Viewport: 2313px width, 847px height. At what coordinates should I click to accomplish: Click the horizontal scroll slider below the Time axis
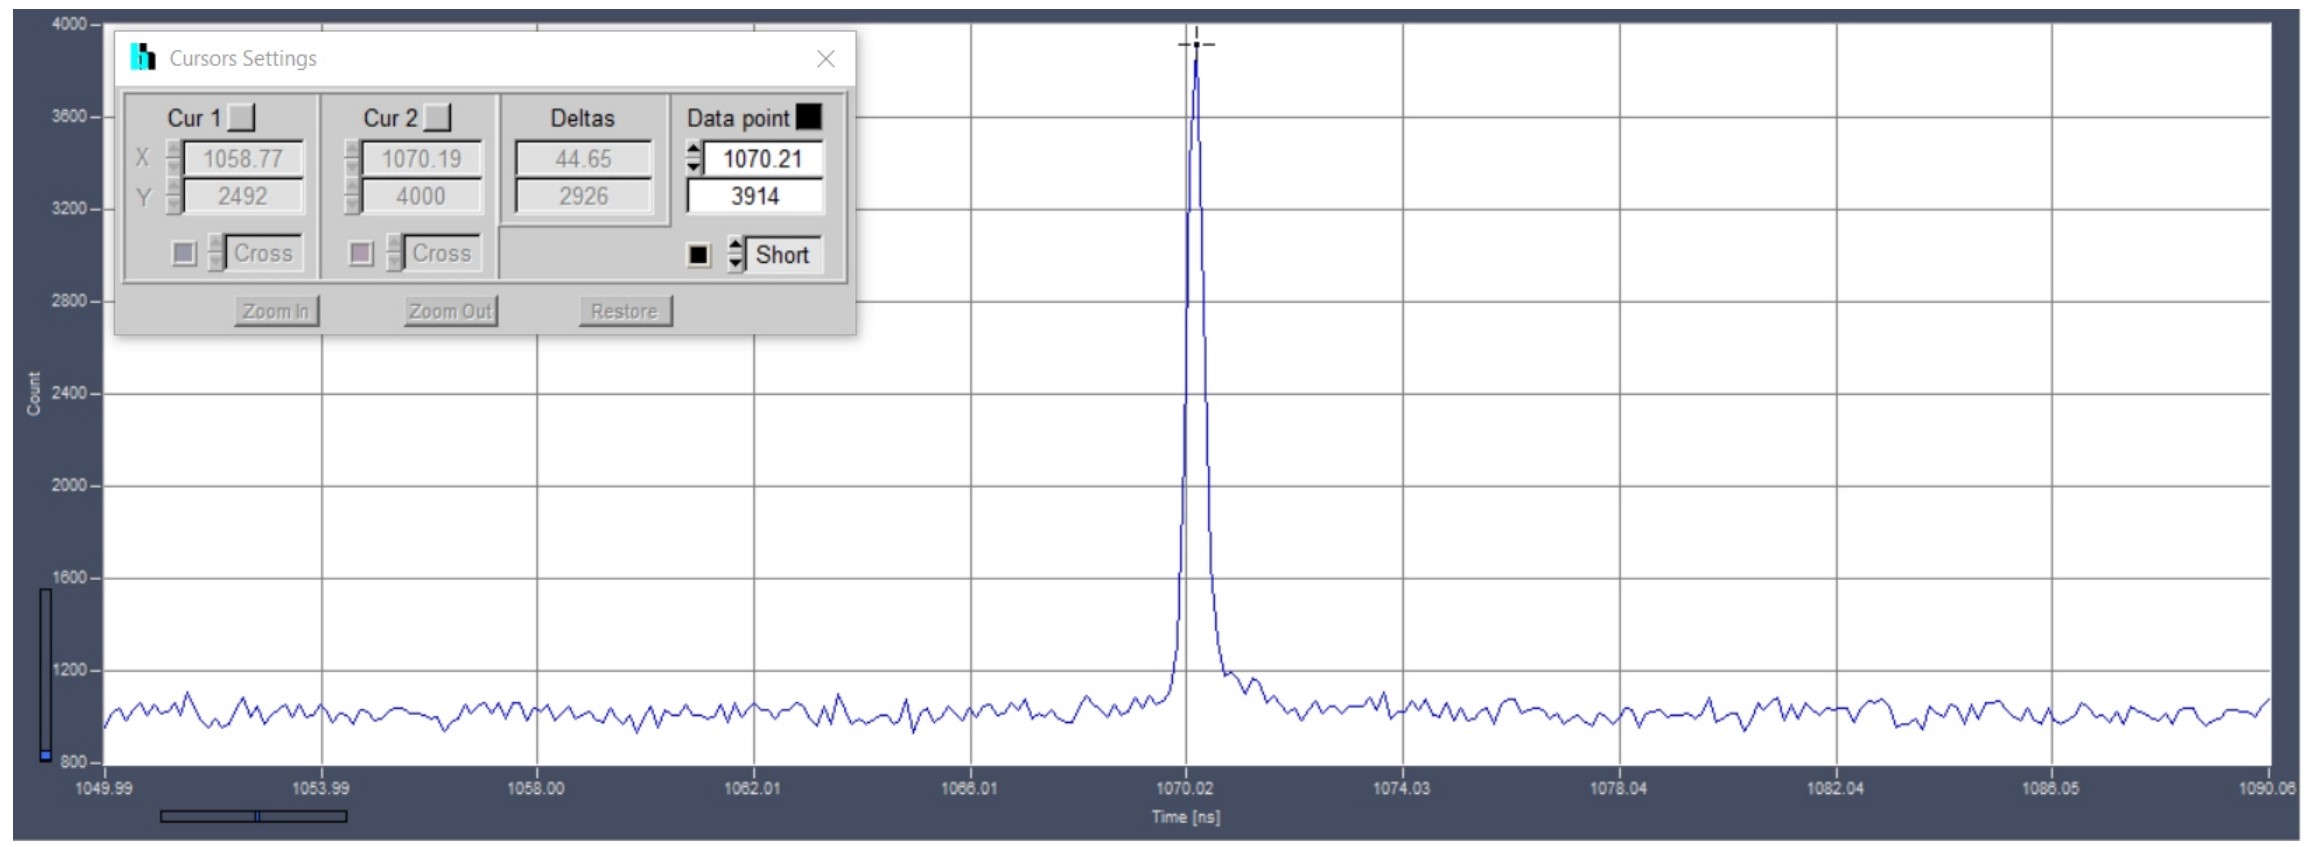[254, 817]
